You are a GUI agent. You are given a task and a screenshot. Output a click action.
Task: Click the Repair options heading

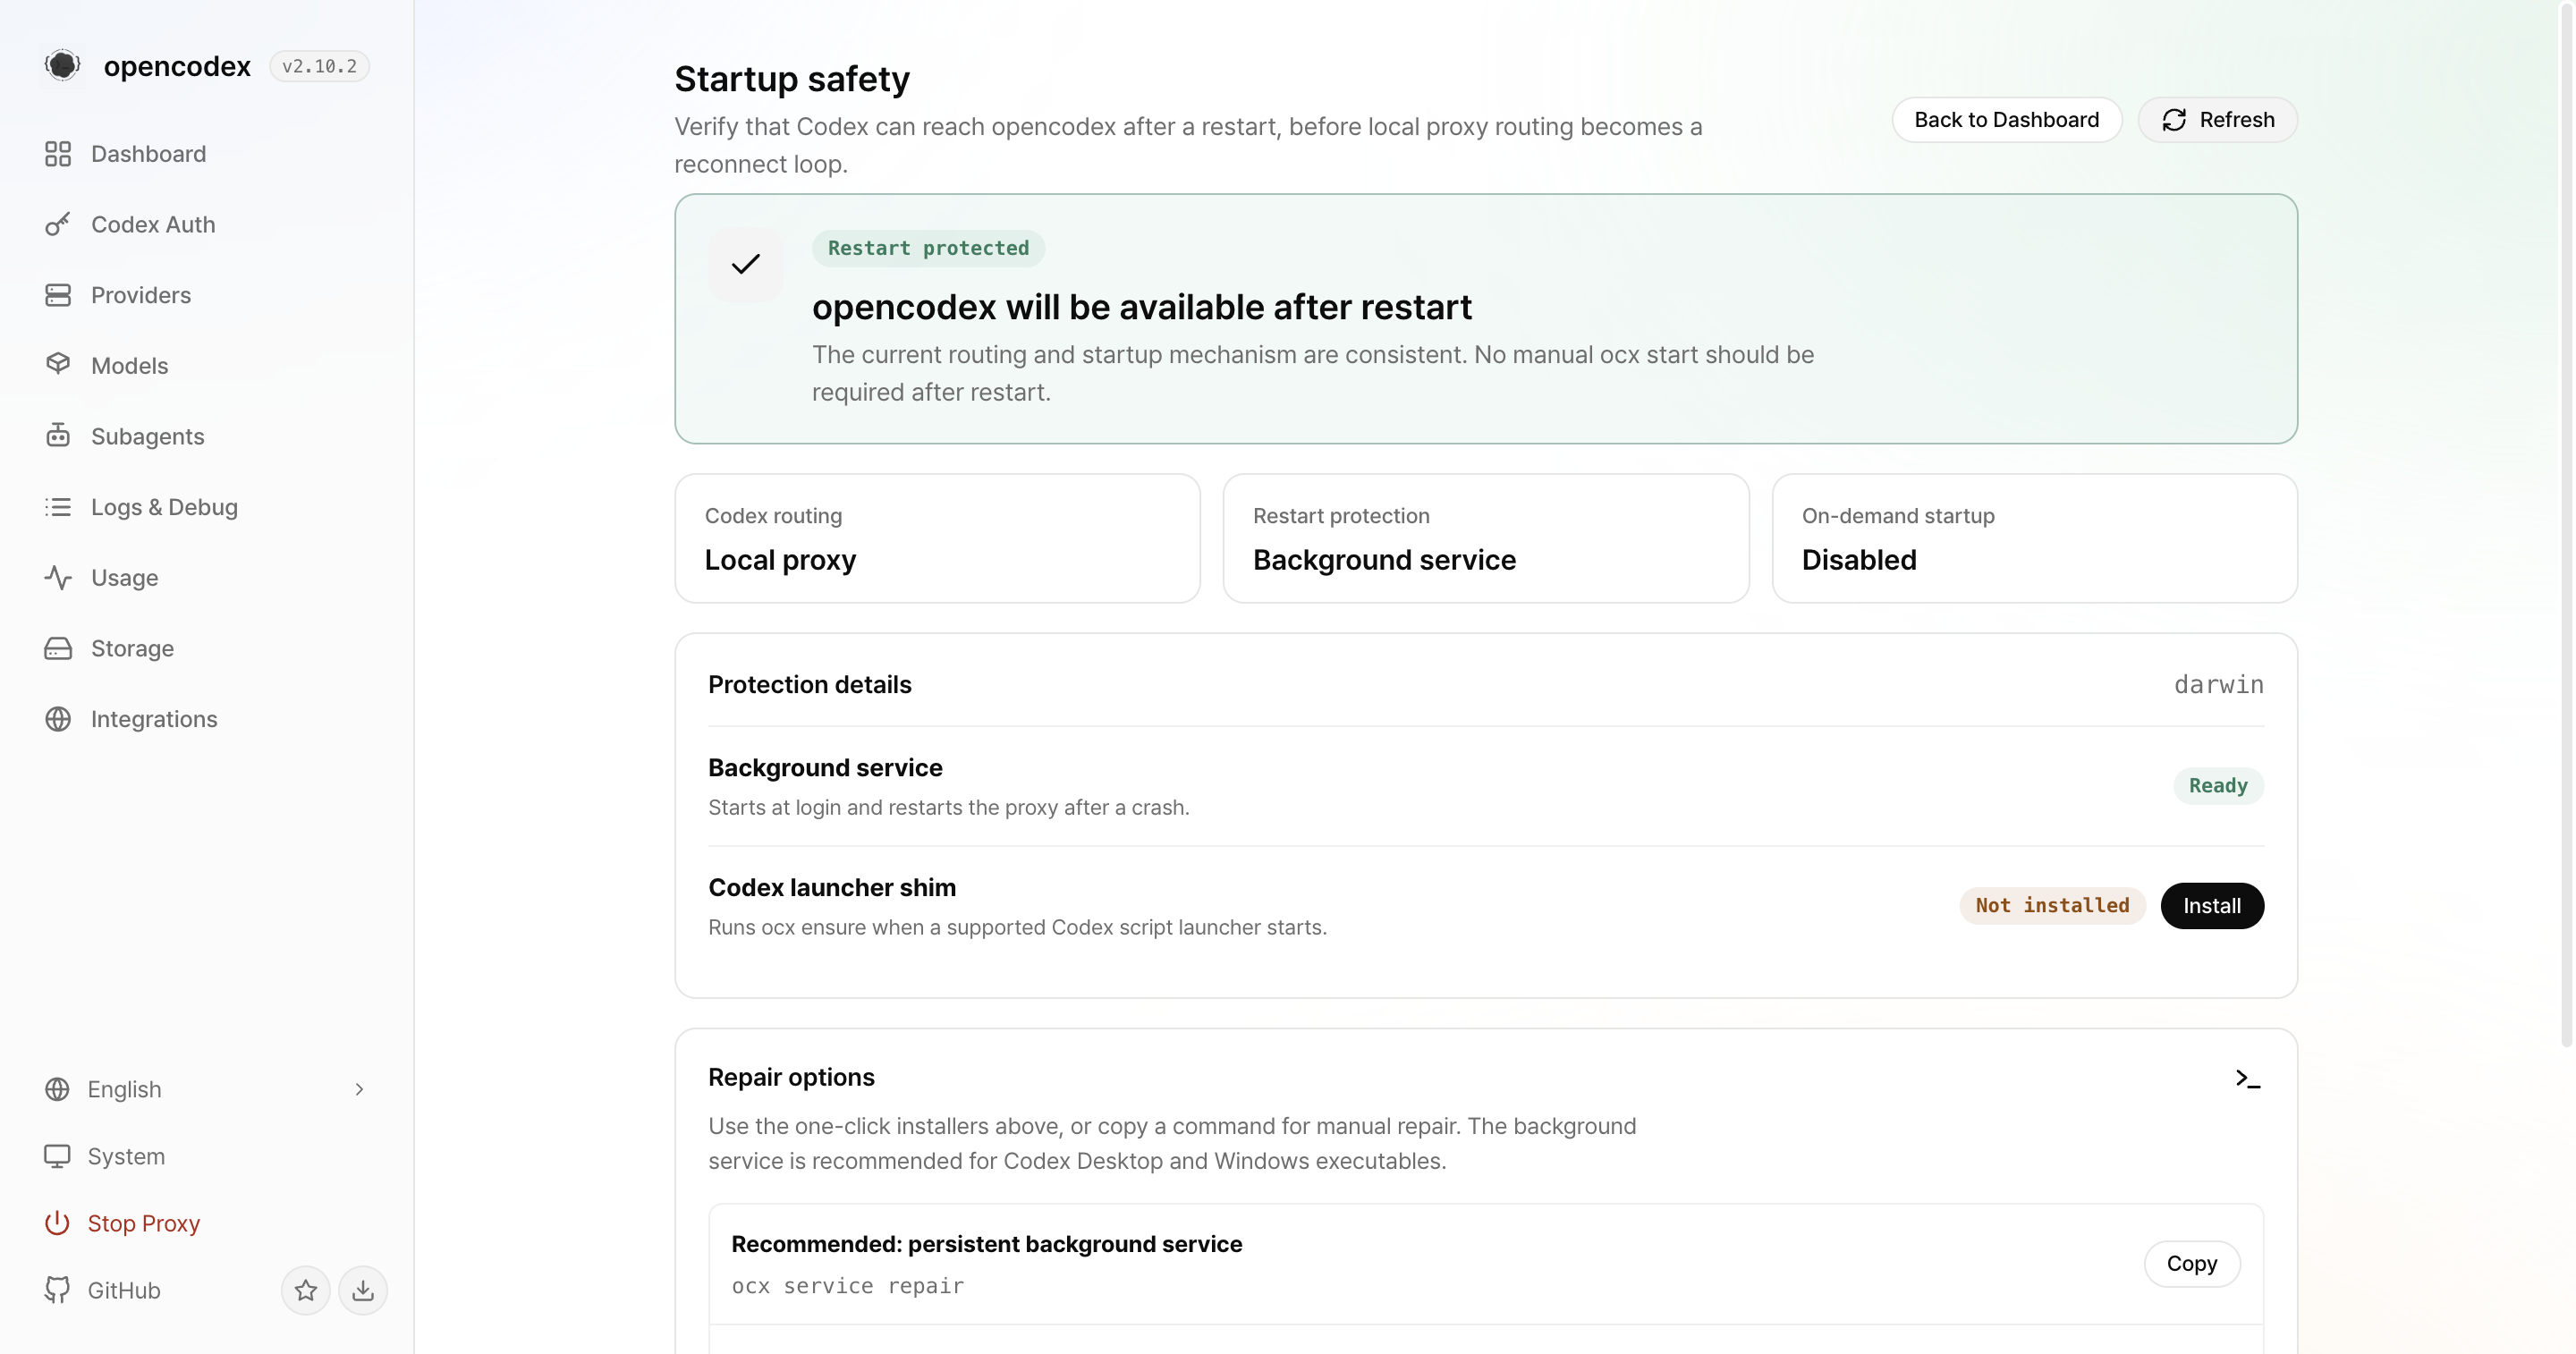coord(791,1077)
